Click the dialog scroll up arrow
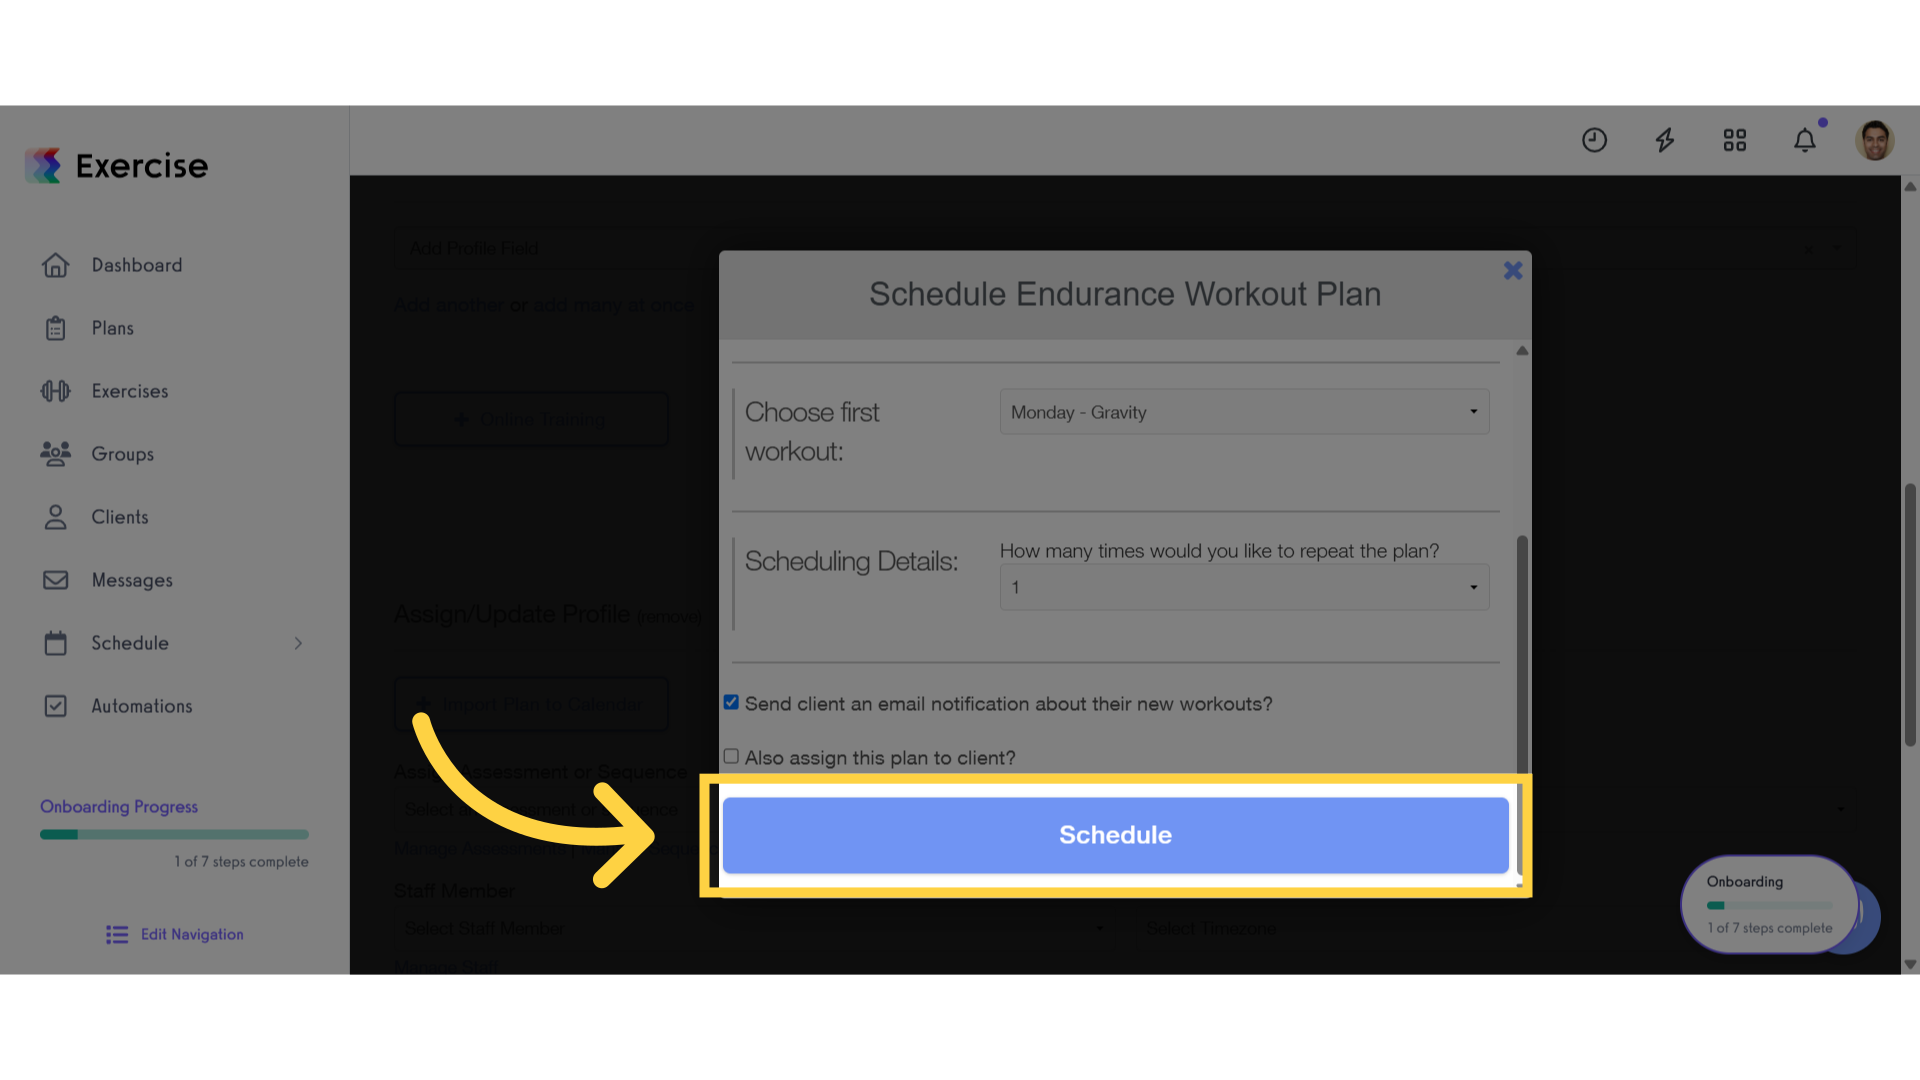Viewport: 1920px width, 1080px height. tap(1522, 351)
